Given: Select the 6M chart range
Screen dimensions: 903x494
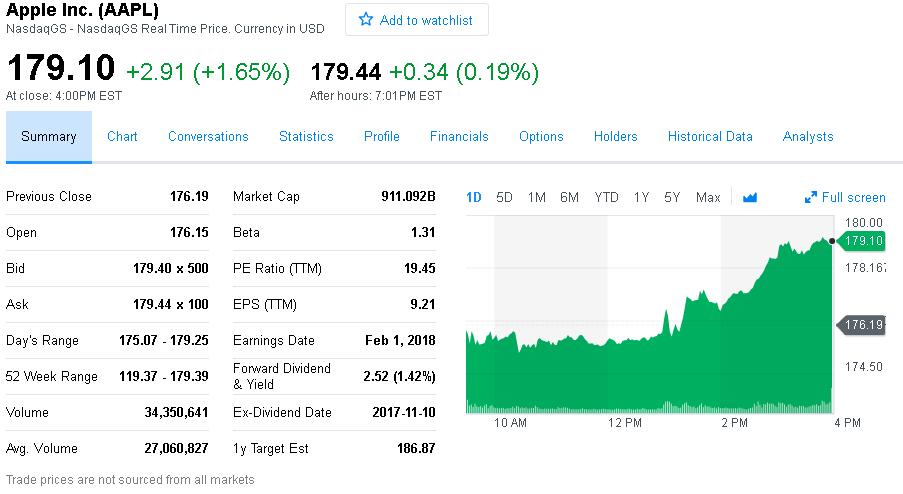Looking at the screenshot, I should click(x=569, y=197).
